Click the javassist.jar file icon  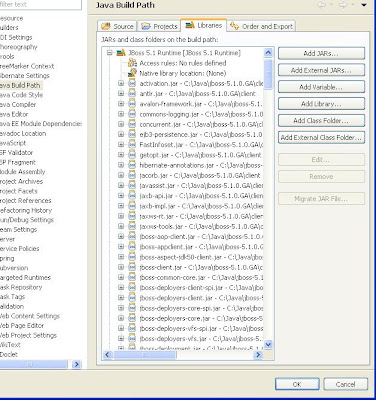[x=132, y=185]
